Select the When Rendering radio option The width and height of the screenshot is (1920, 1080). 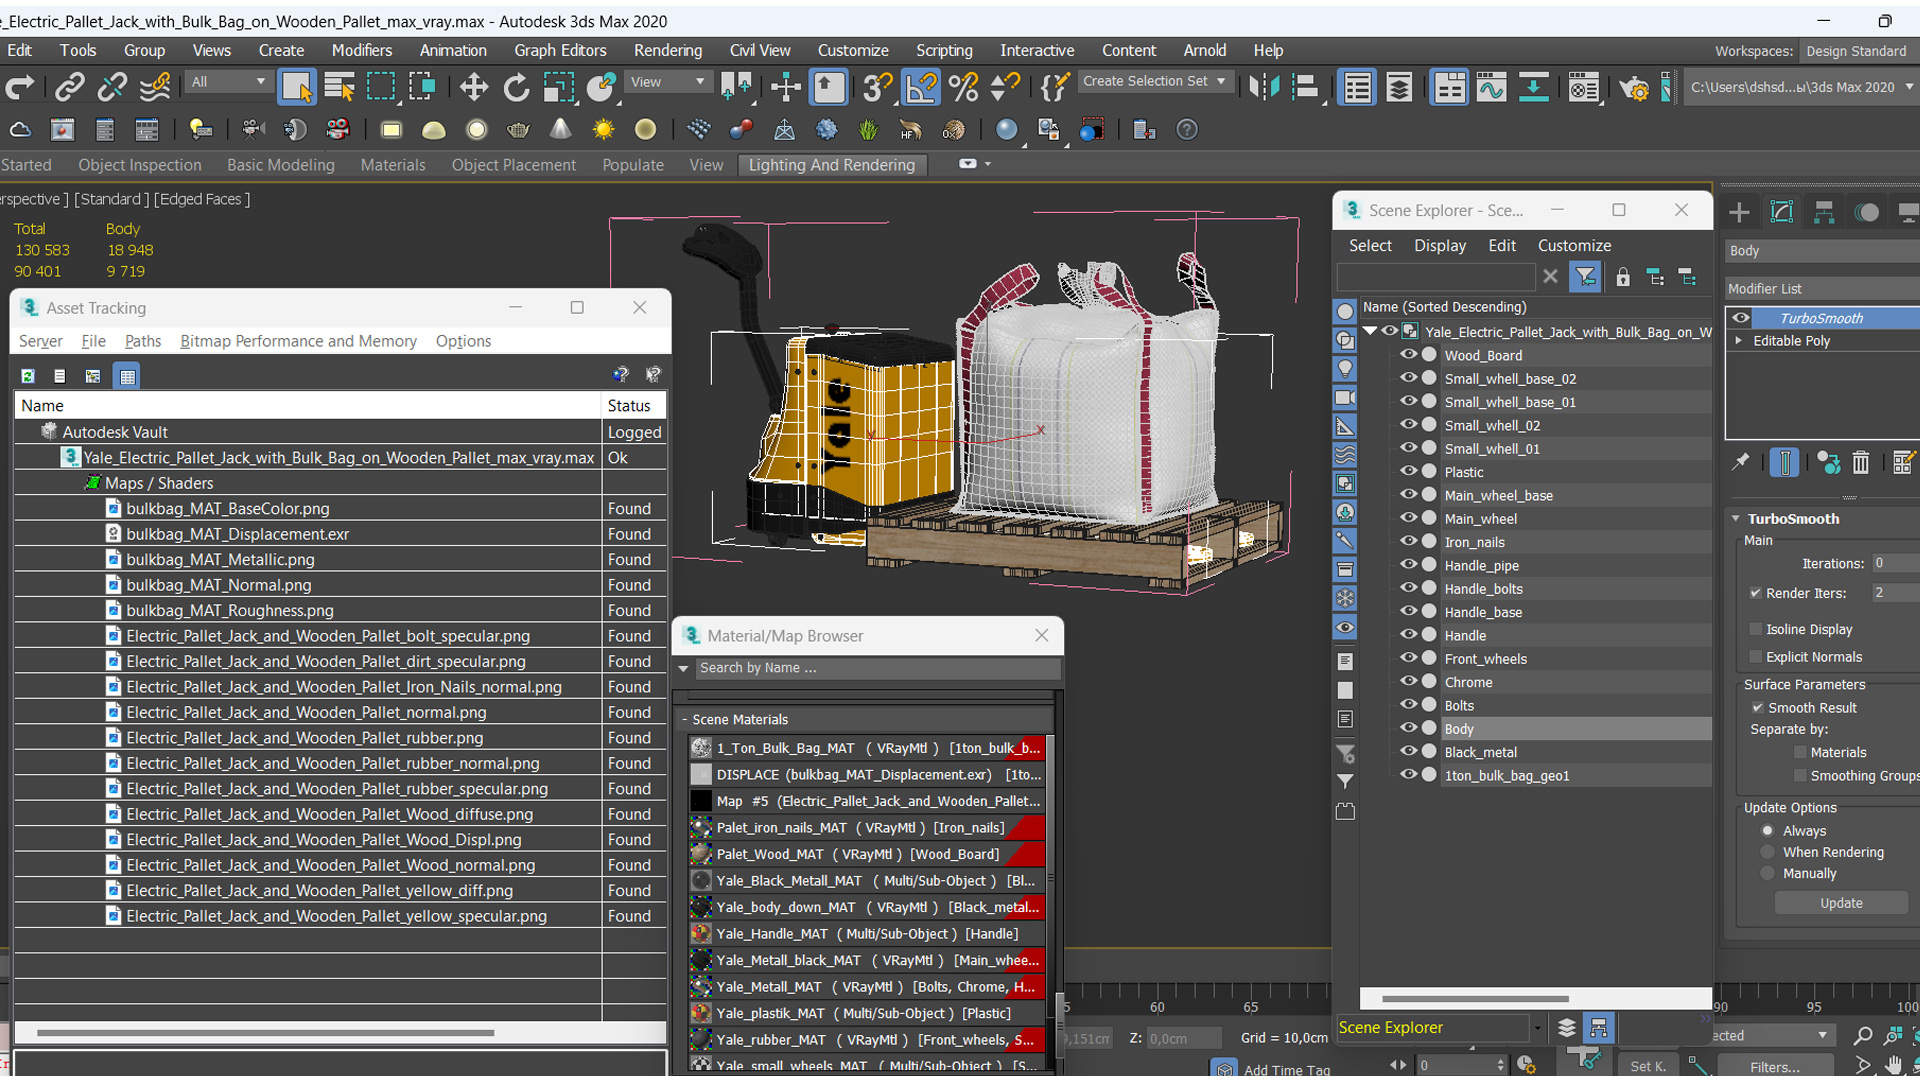point(1768,852)
